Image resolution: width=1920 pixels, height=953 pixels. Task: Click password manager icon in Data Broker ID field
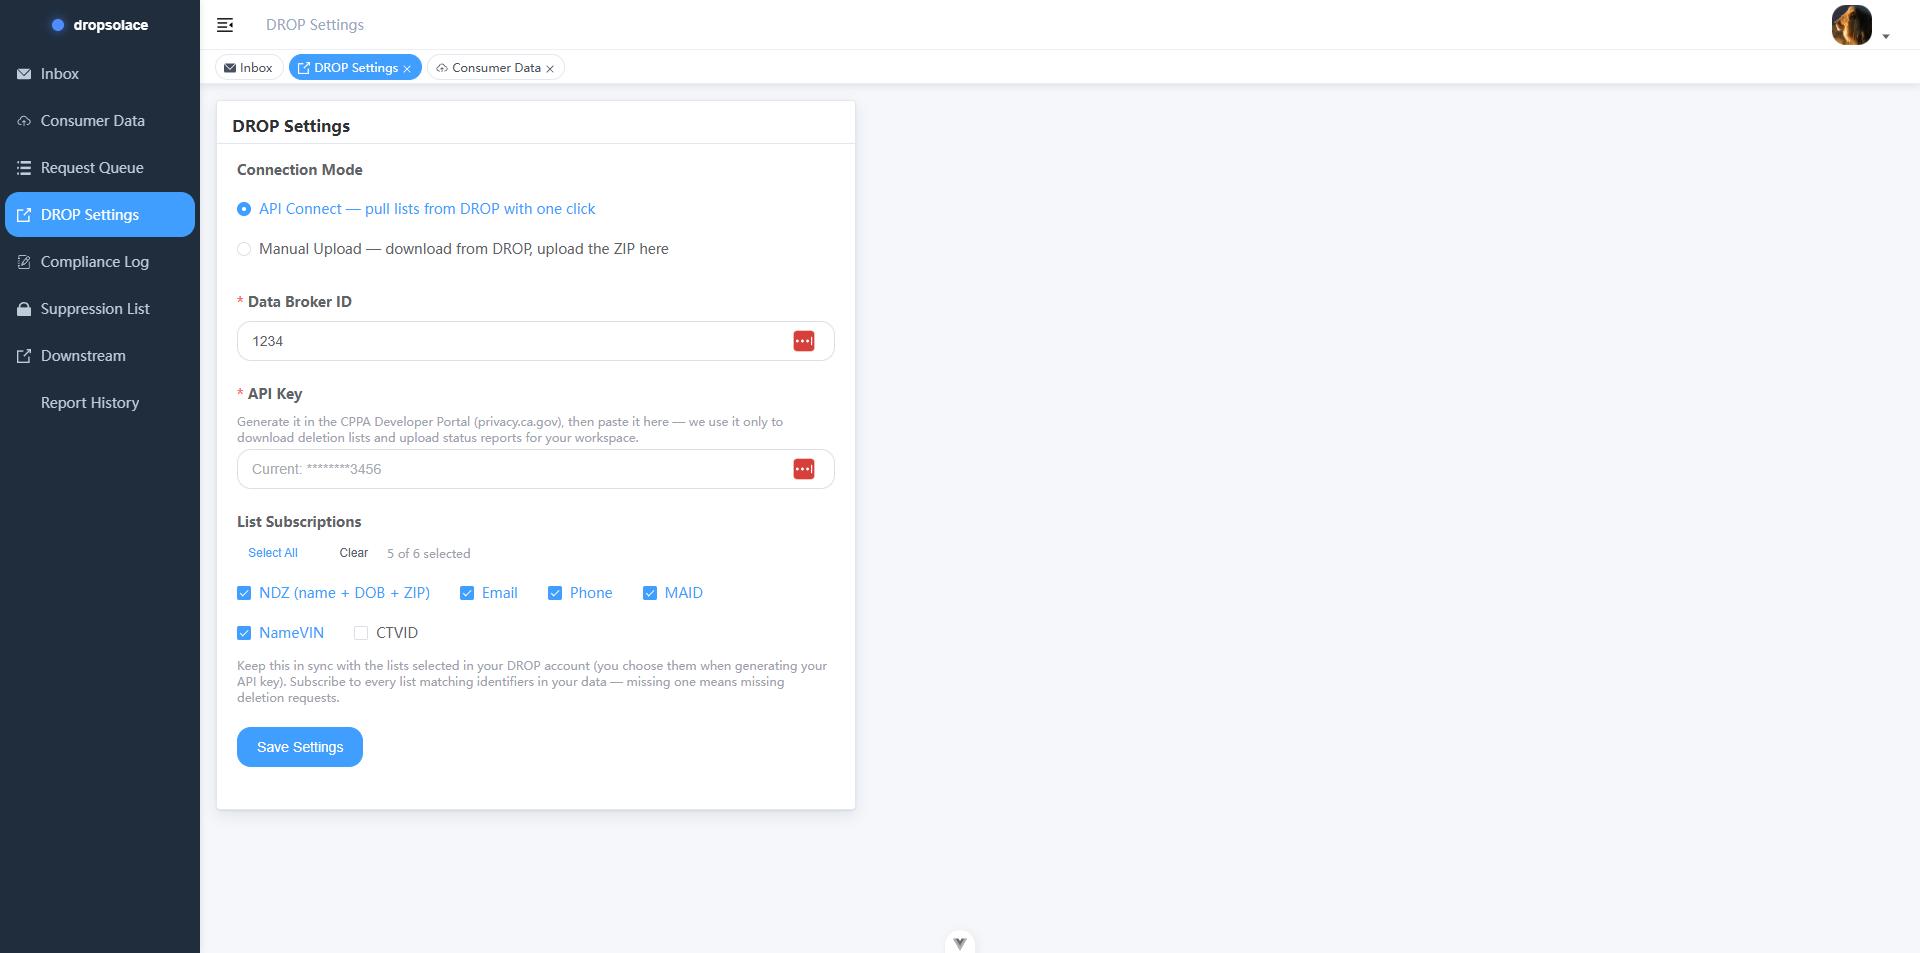804,341
